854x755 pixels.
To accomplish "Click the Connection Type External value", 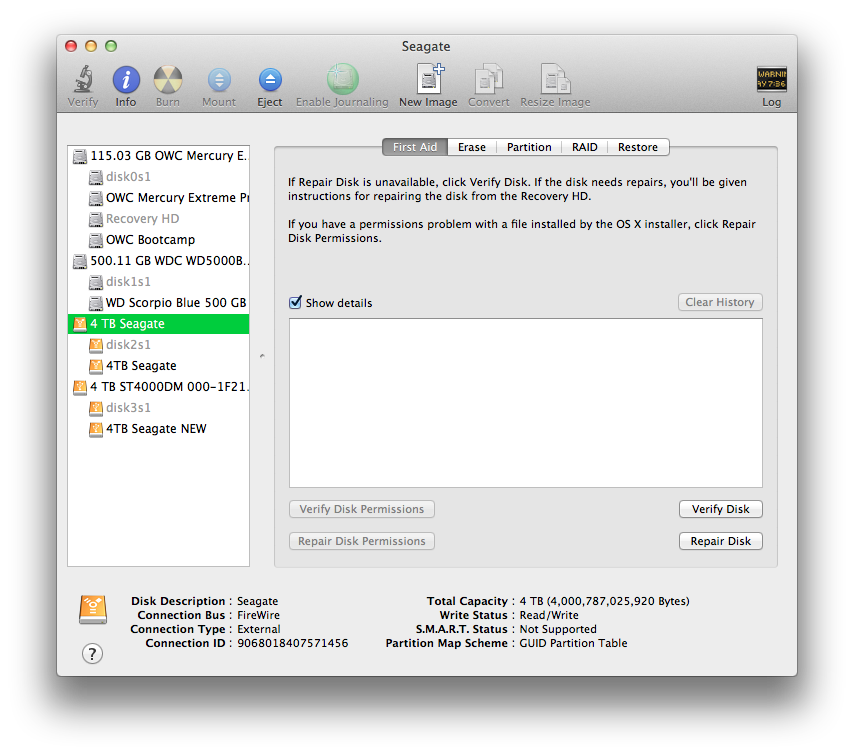I will pos(259,629).
